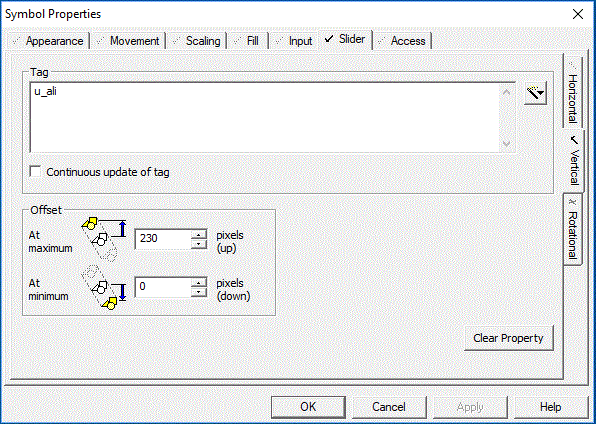The width and height of the screenshot is (596, 424).
Task: Open the Help button
Action: tap(550, 407)
